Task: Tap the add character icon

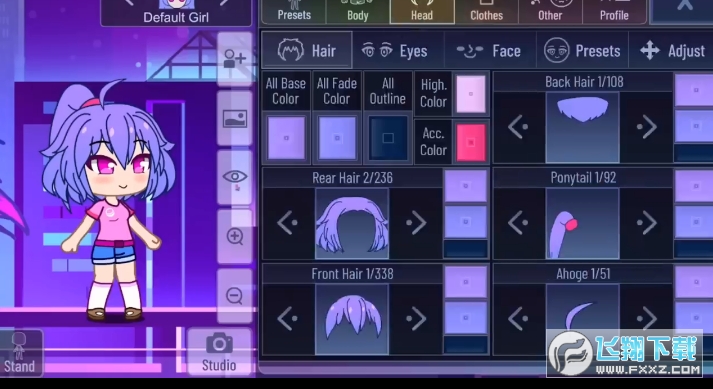Action: (x=235, y=59)
